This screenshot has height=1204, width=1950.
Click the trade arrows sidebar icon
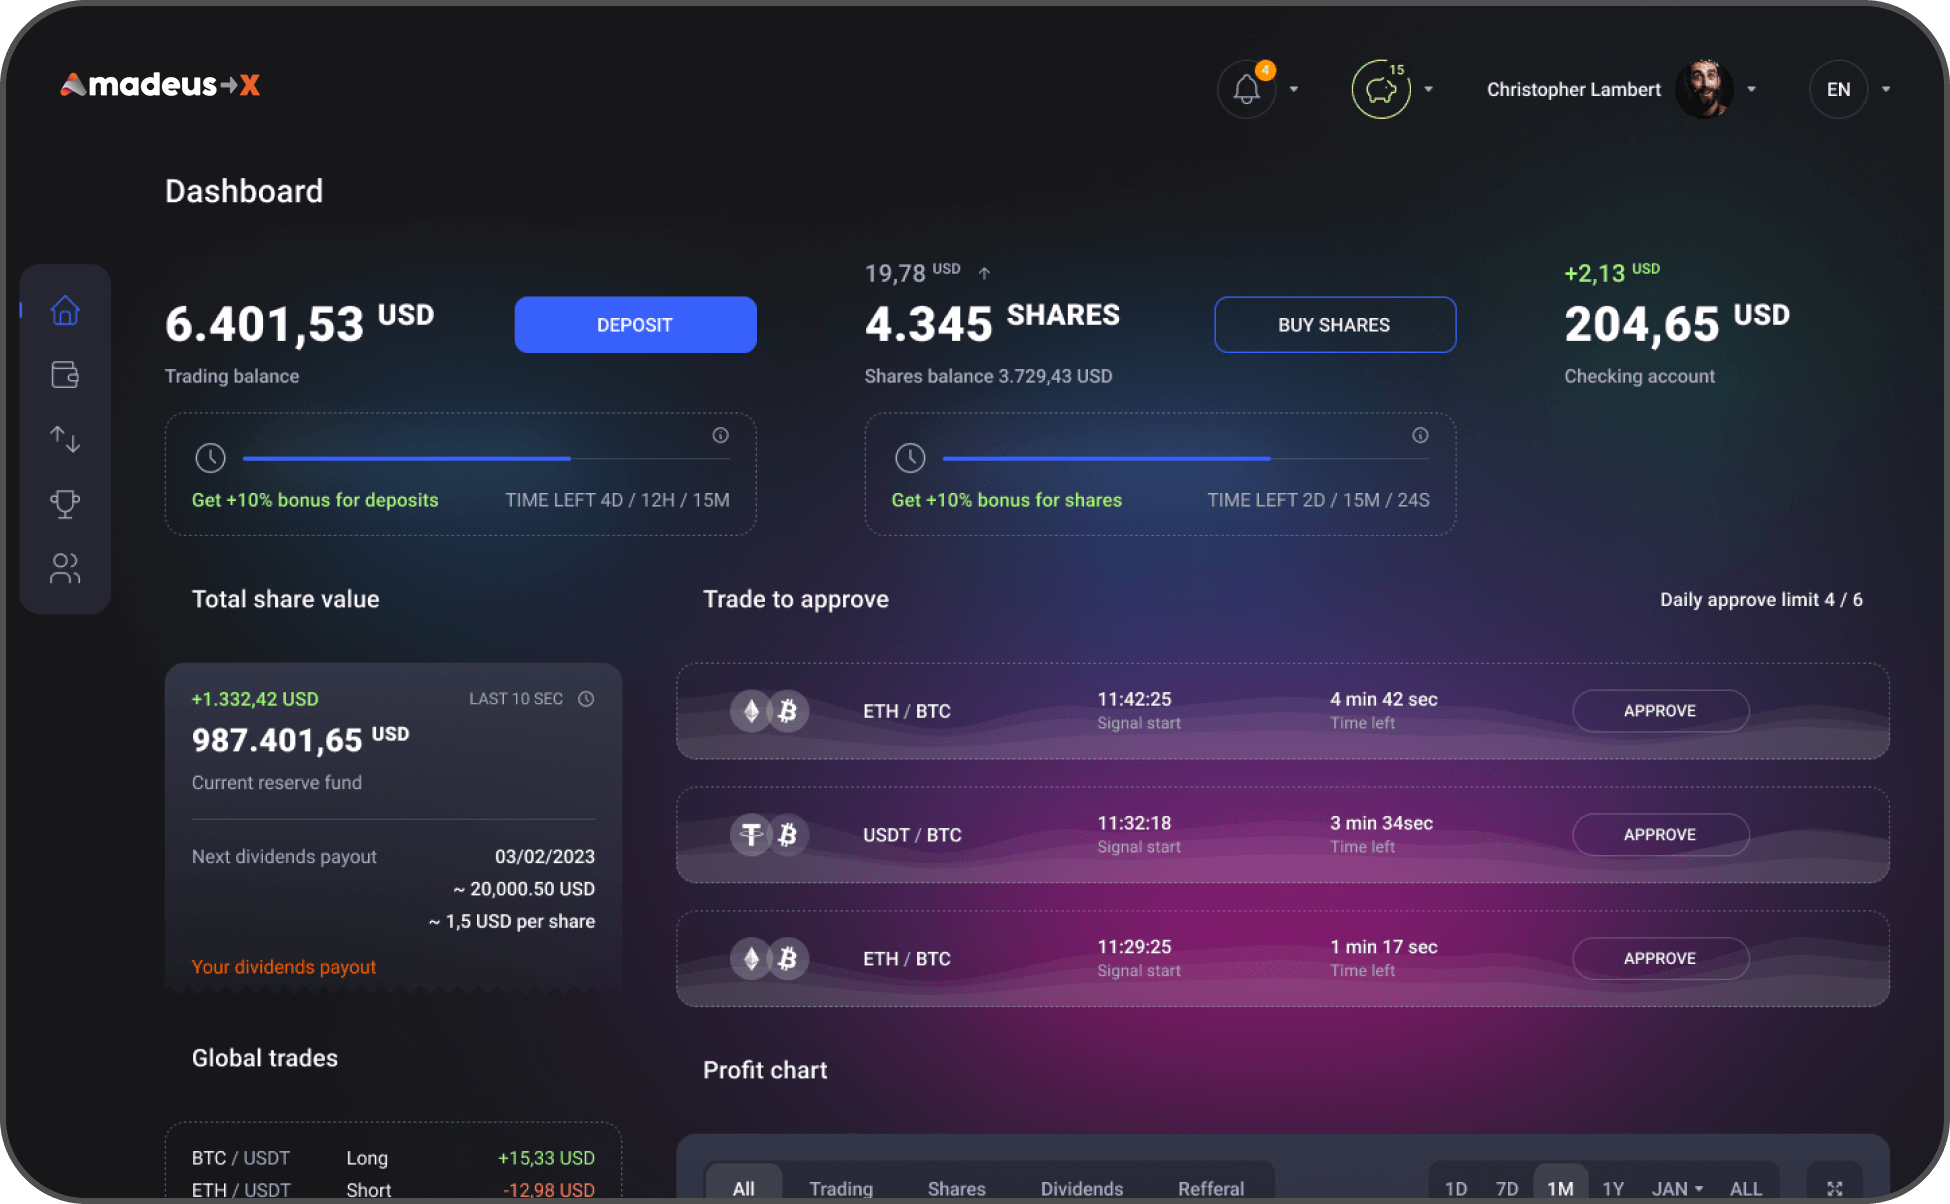pos(65,439)
